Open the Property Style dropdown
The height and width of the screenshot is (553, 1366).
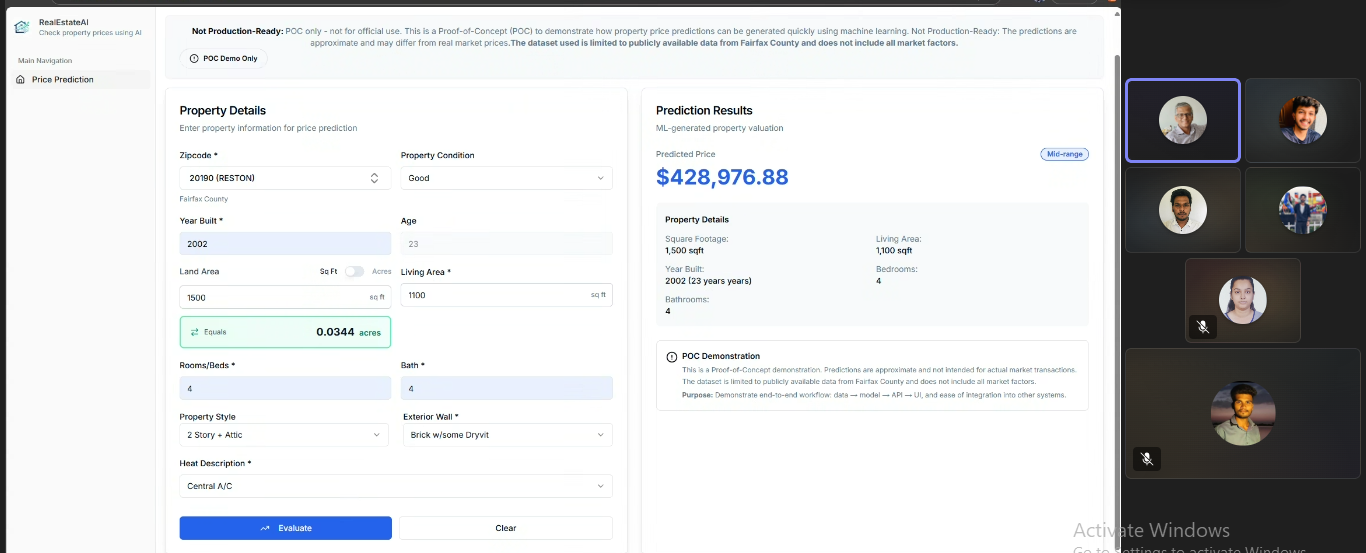(x=285, y=435)
